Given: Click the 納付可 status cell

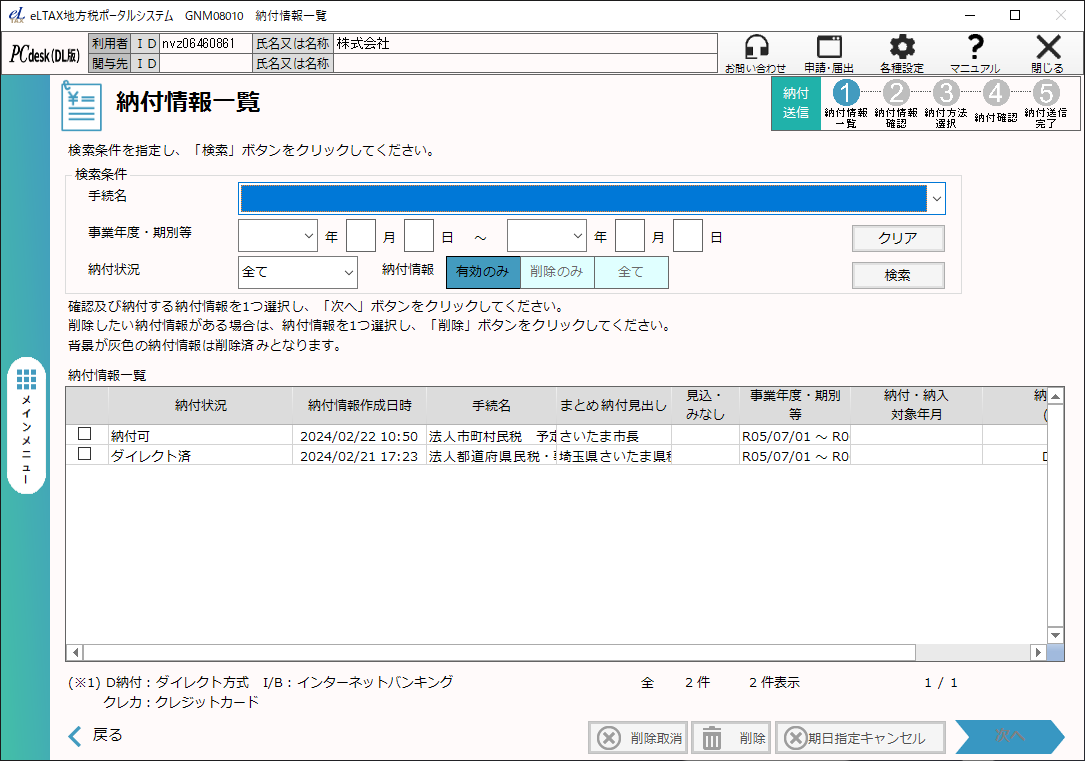Looking at the screenshot, I should (201, 436).
